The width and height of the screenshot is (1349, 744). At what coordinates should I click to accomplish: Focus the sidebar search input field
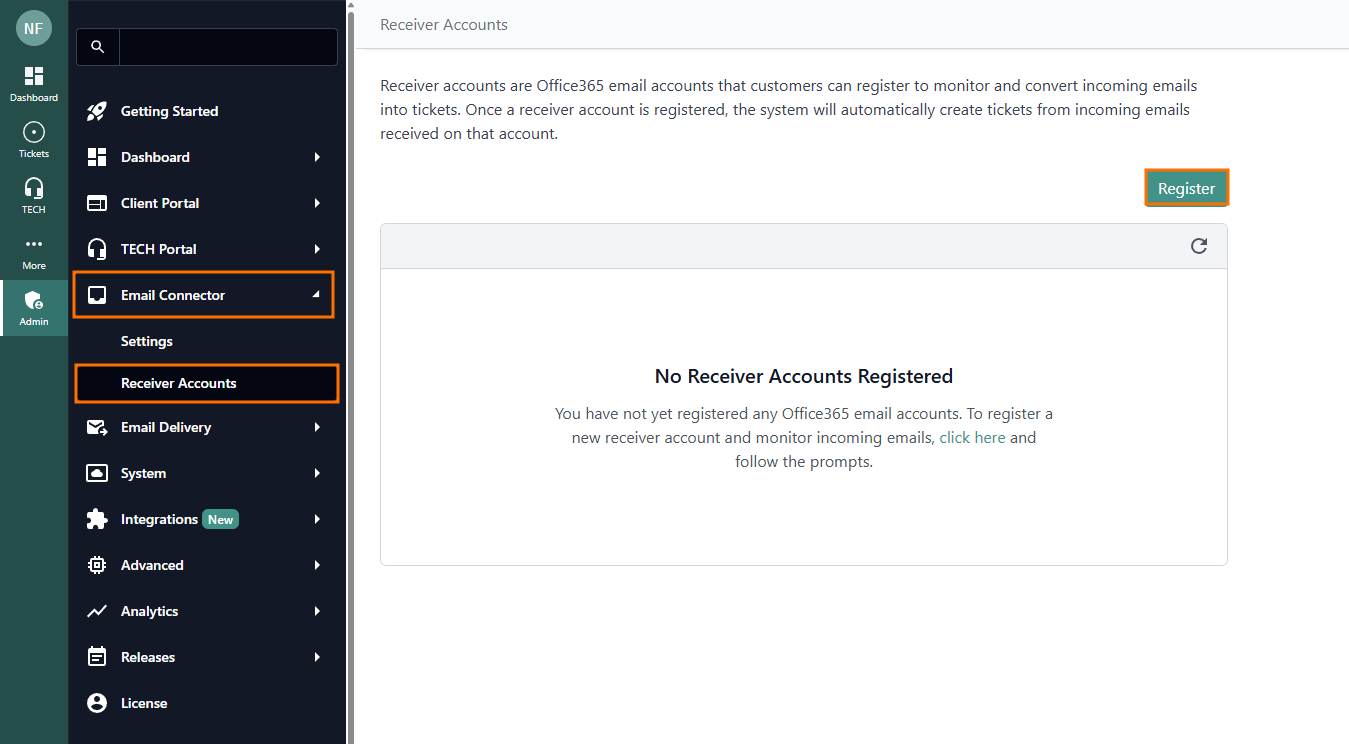pos(228,47)
